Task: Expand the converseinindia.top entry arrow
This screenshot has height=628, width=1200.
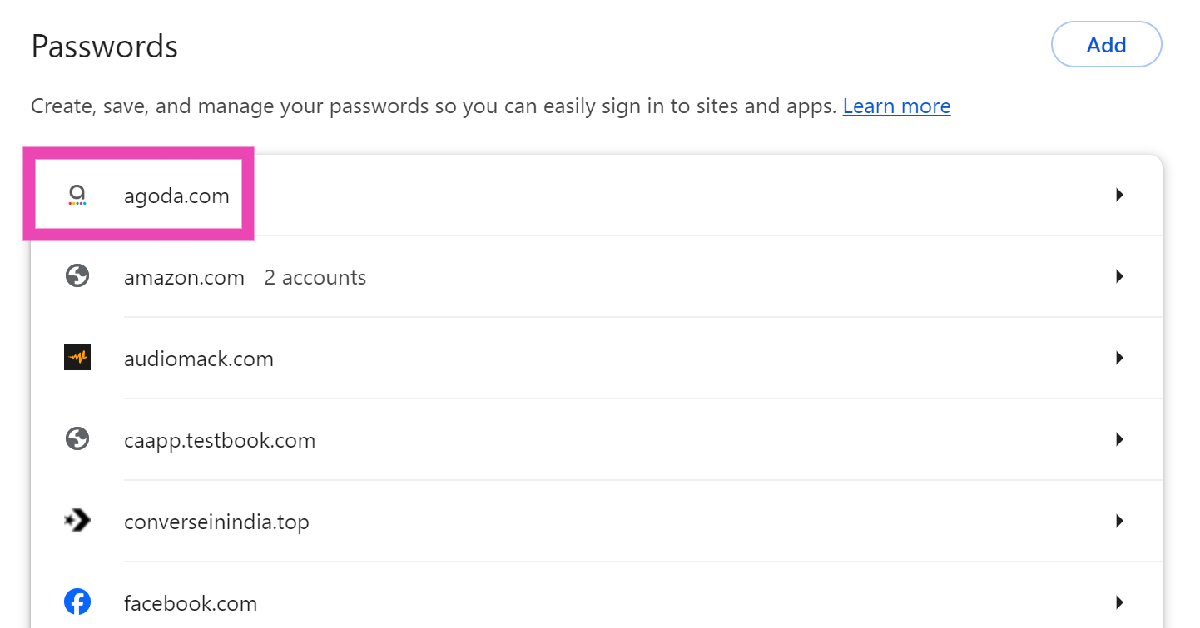Action: [1120, 521]
